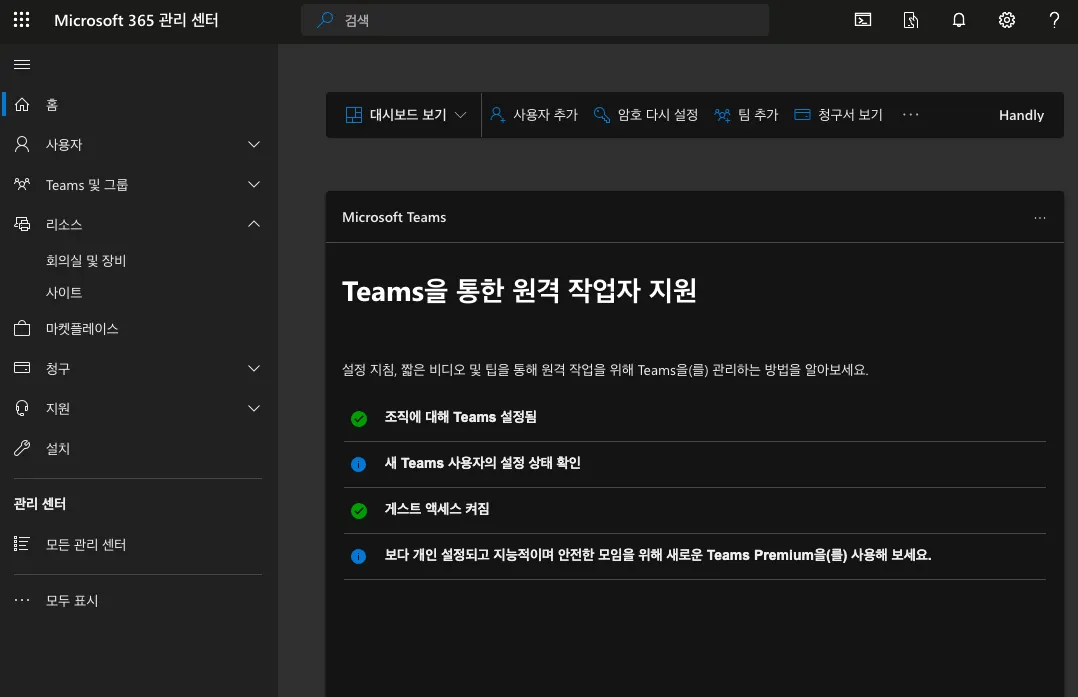1078x697 pixels.
Task: Click the view bill card icon
Action: tap(802, 115)
